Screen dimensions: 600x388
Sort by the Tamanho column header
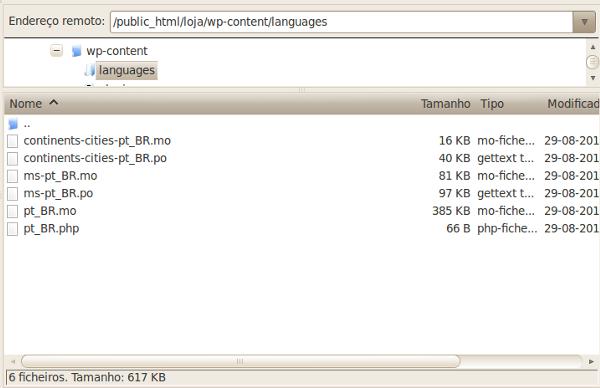pos(445,104)
